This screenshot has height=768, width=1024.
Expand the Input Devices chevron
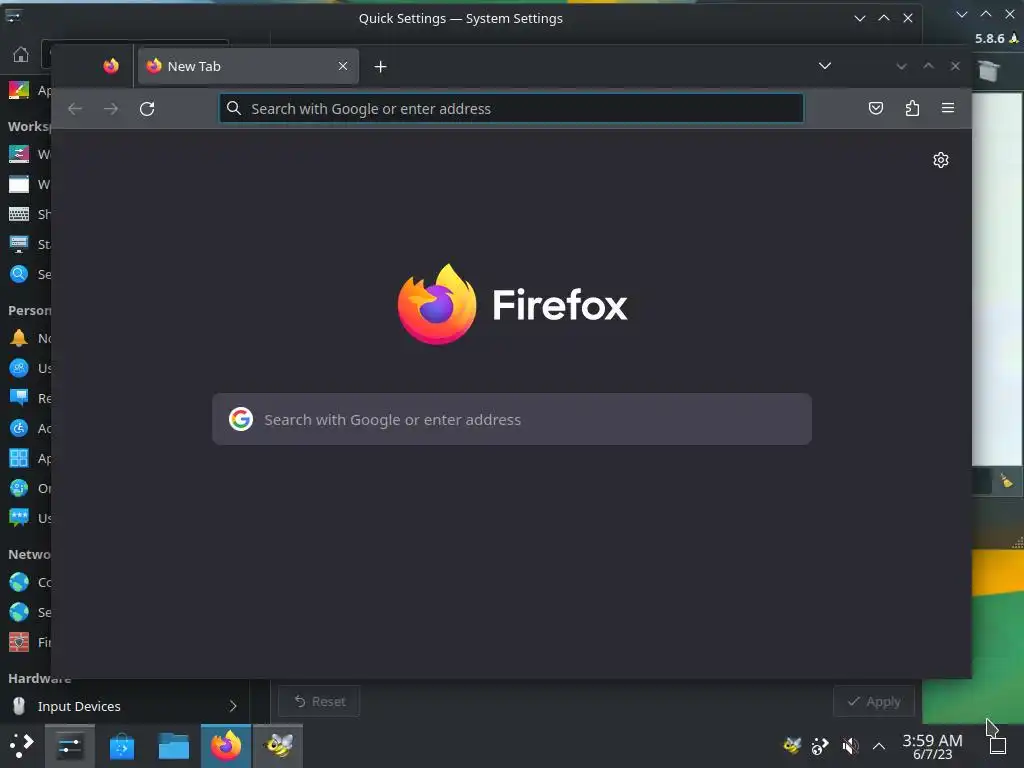233,706
